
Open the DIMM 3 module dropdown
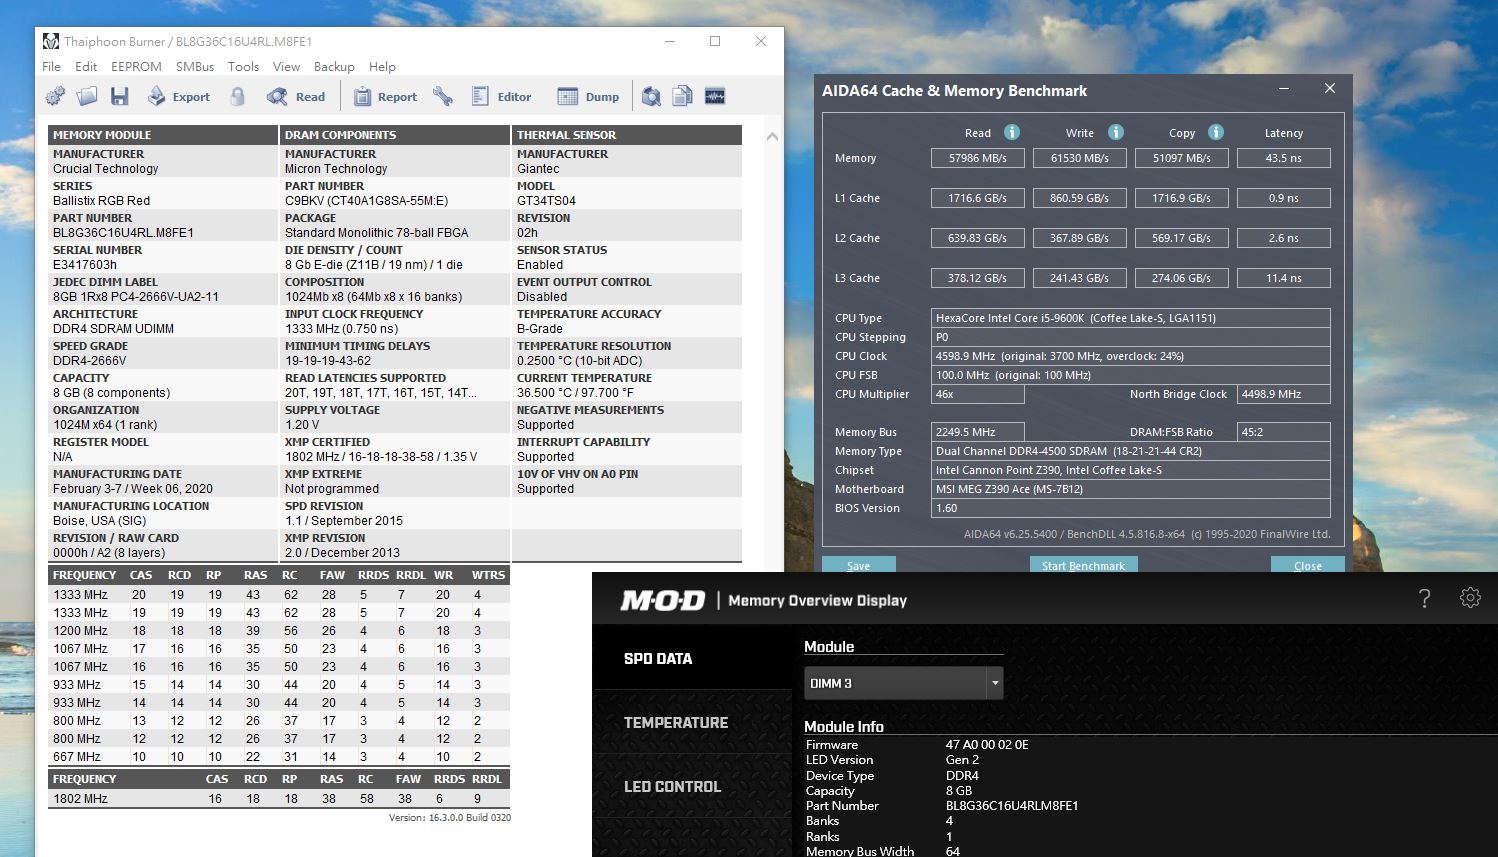(903, 683)
